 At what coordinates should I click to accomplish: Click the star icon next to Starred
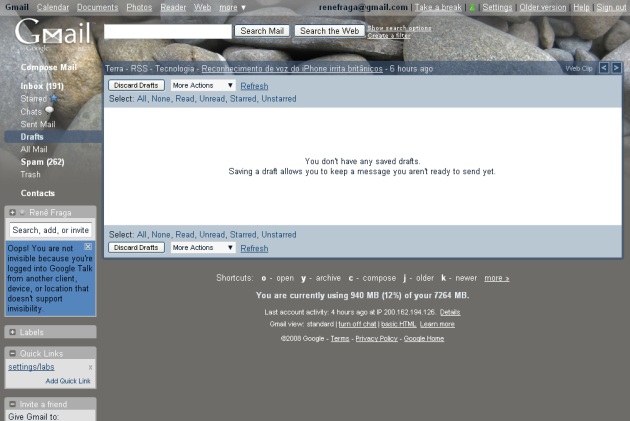point(54,98)
